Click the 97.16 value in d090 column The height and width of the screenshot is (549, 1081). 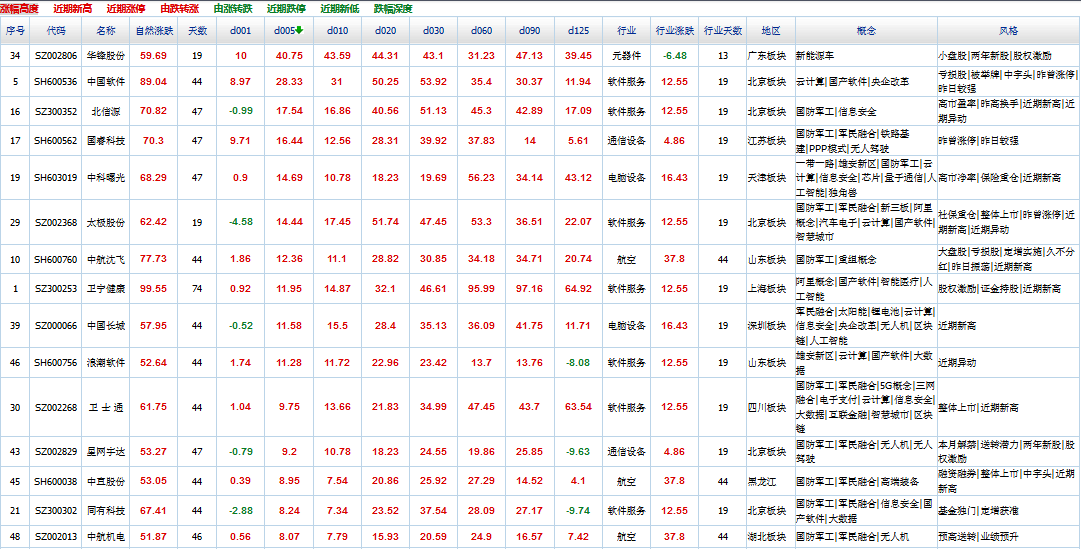point(529,289)
